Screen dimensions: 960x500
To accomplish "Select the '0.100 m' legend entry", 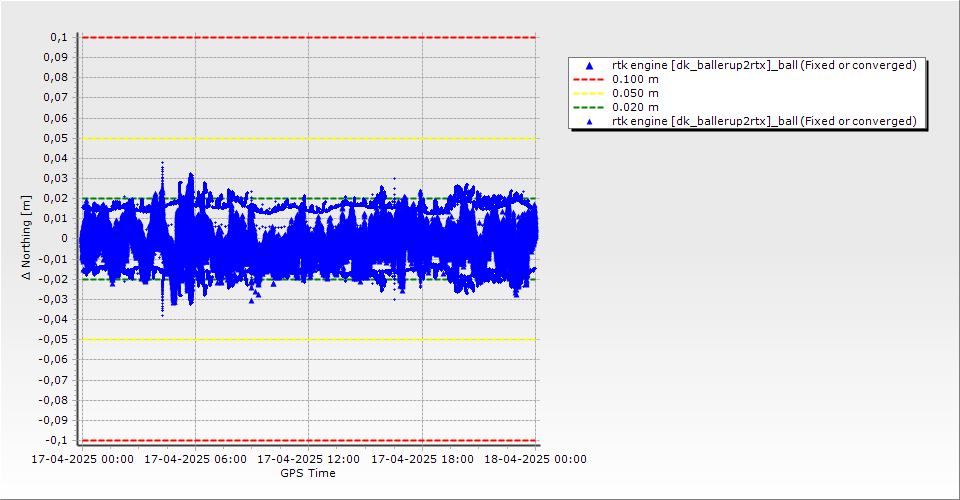I will pos(635,80).
